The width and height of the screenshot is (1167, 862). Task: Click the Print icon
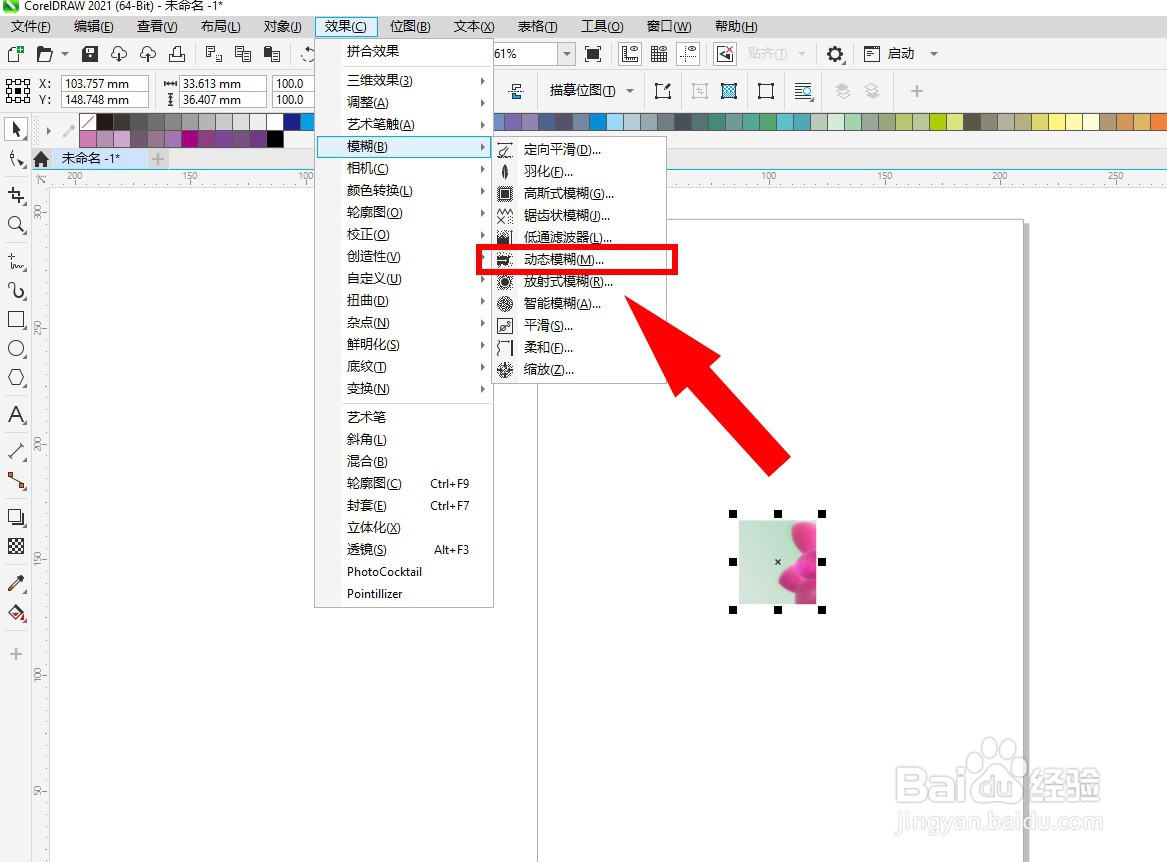pos(177,54)
